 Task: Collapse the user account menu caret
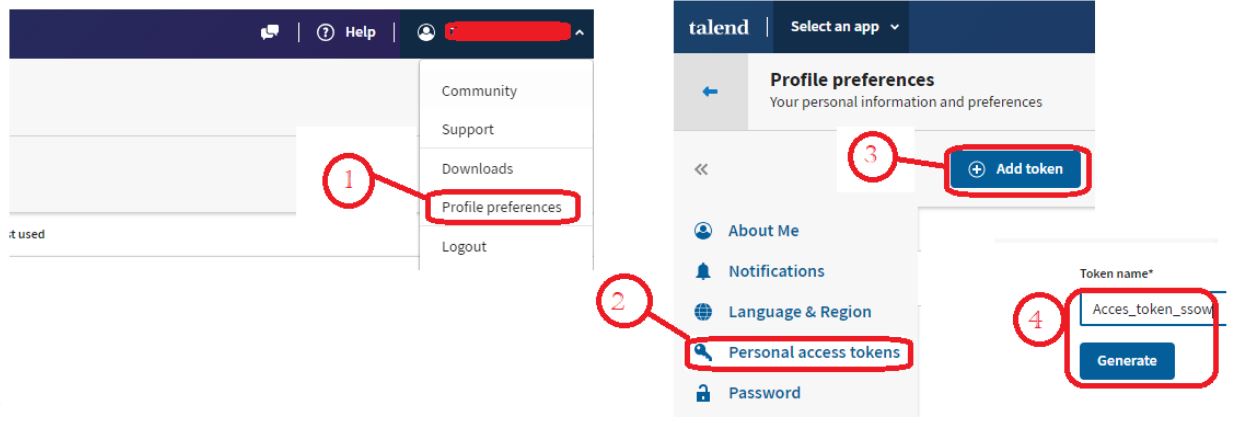click(581, 34)
